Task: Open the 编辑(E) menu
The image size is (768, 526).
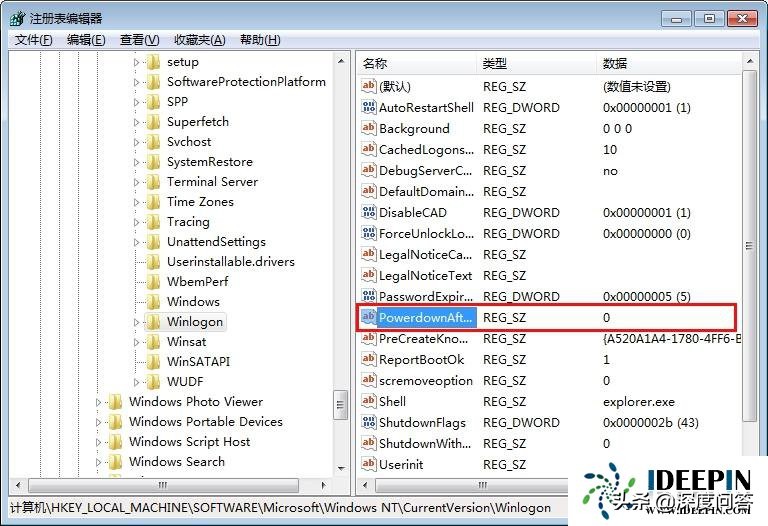Action: click(x=86, y=40)
